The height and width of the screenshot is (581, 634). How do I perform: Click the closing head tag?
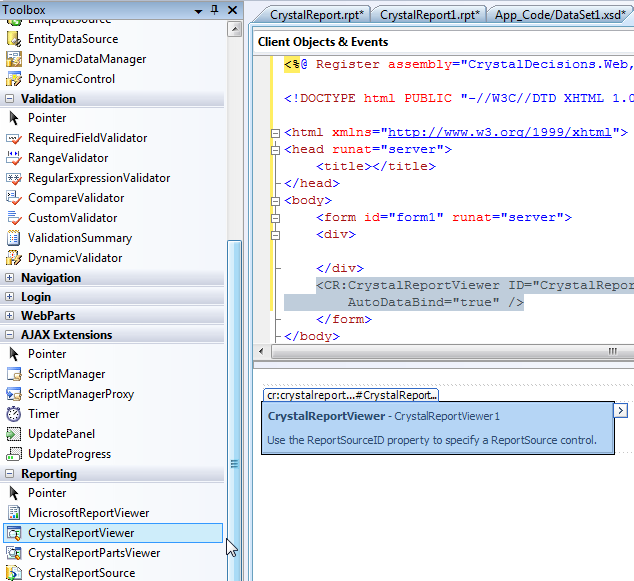tap(312, 184)
